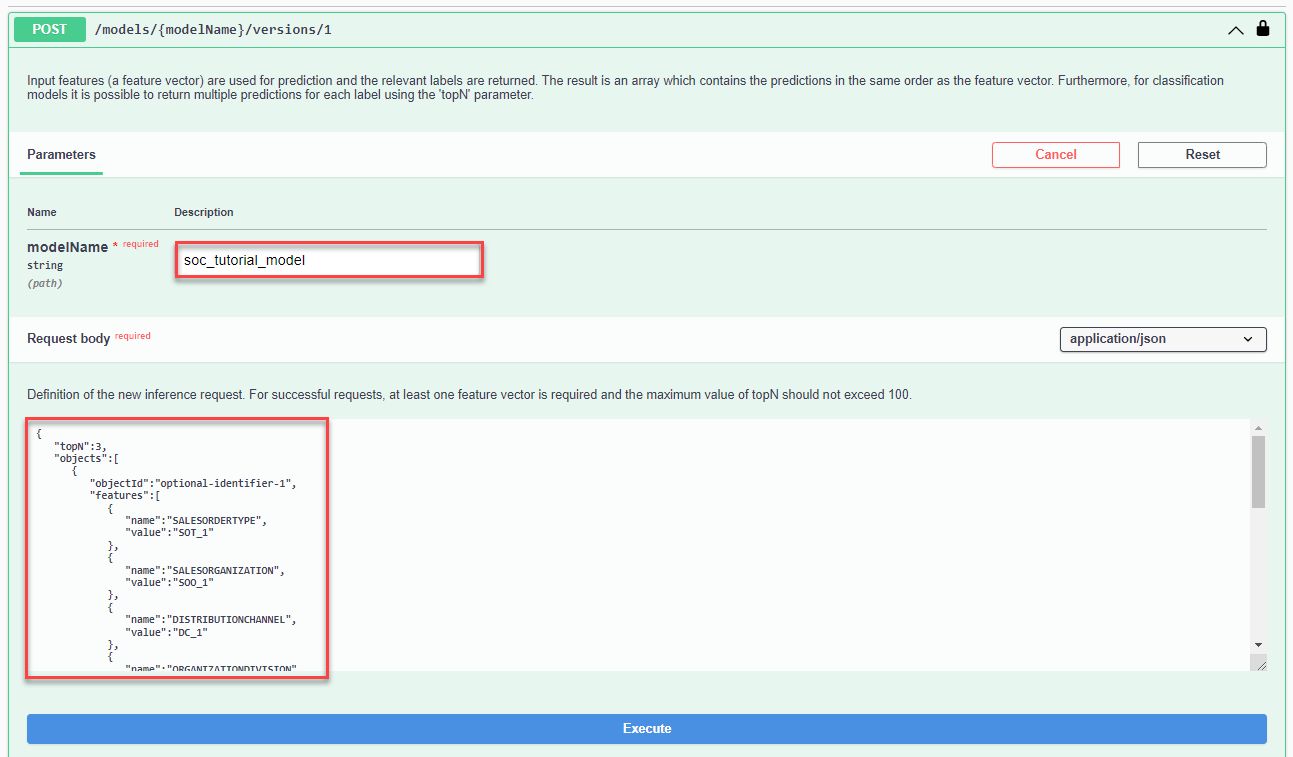The image size is (1293, 757).
Task: Click the Cancel button
Action: click(1056, 155)
